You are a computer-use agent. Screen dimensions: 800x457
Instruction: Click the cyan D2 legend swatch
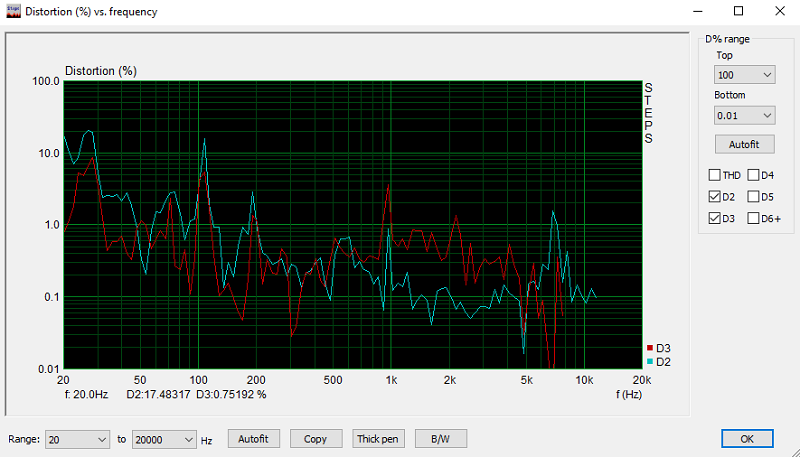(649, 362)
